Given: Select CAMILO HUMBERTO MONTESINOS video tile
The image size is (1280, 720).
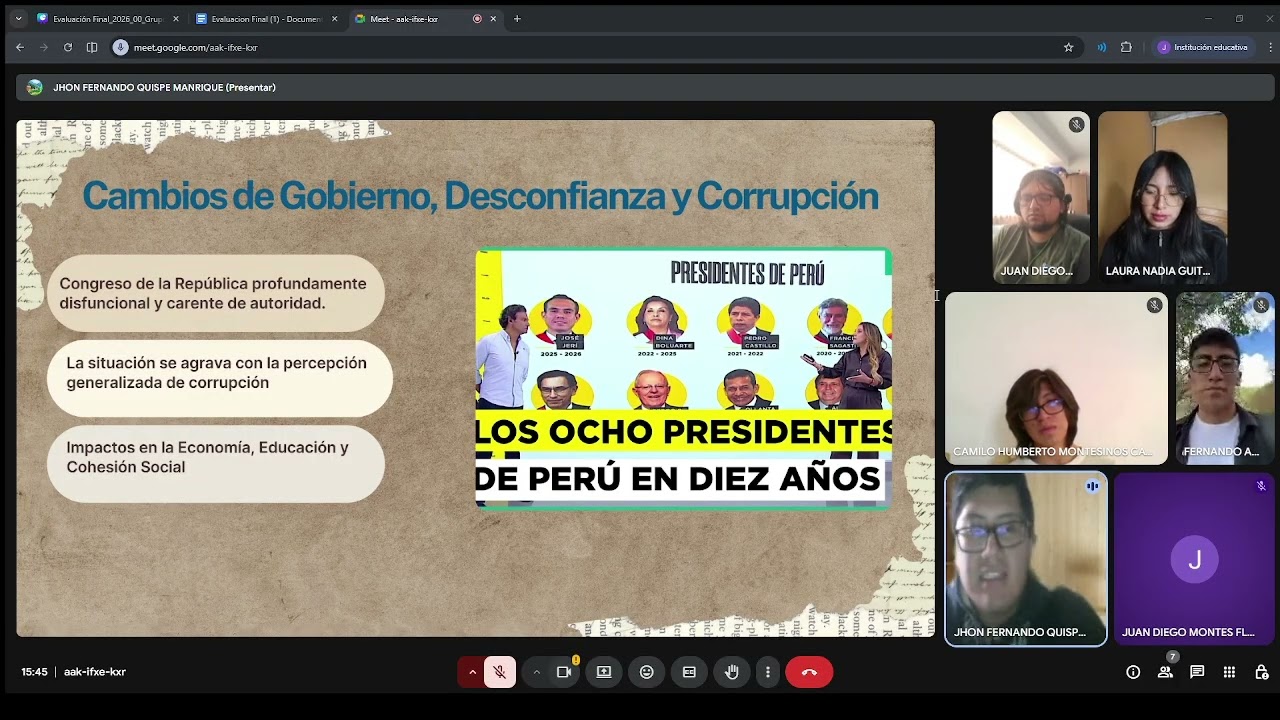Looking at the screenshot, I should coord(1056,379).
